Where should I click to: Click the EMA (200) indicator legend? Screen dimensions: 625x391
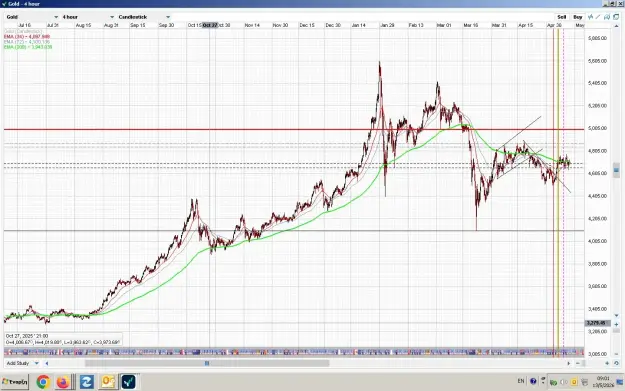tap(28, 47)
